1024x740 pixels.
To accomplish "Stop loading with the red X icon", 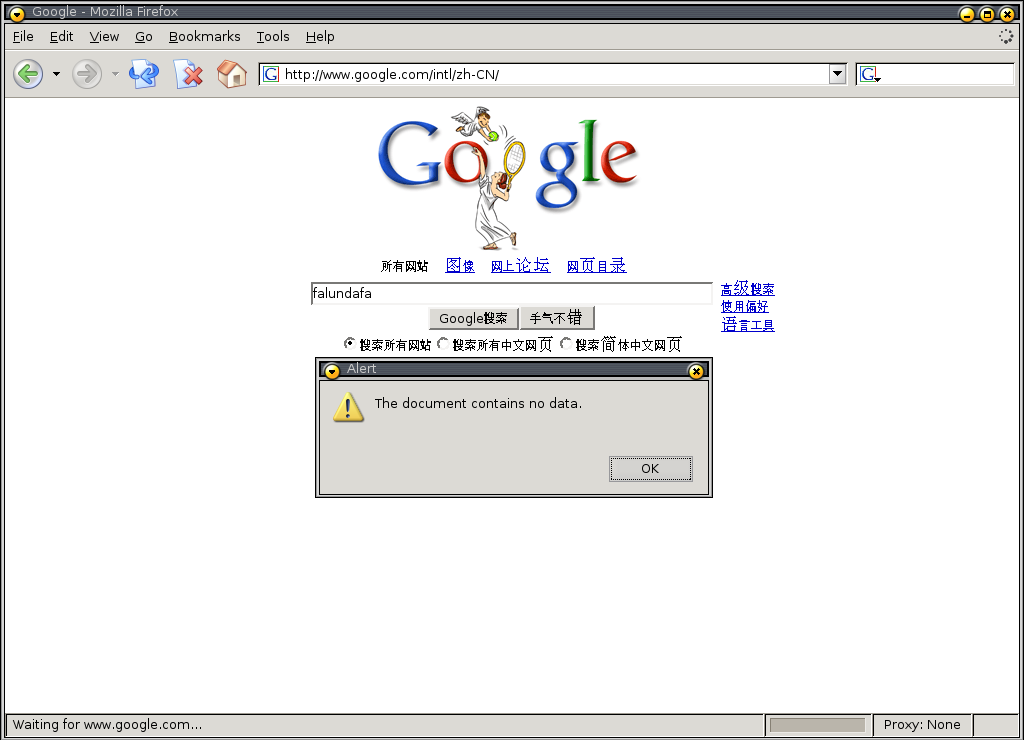I will tap(189, 74).
